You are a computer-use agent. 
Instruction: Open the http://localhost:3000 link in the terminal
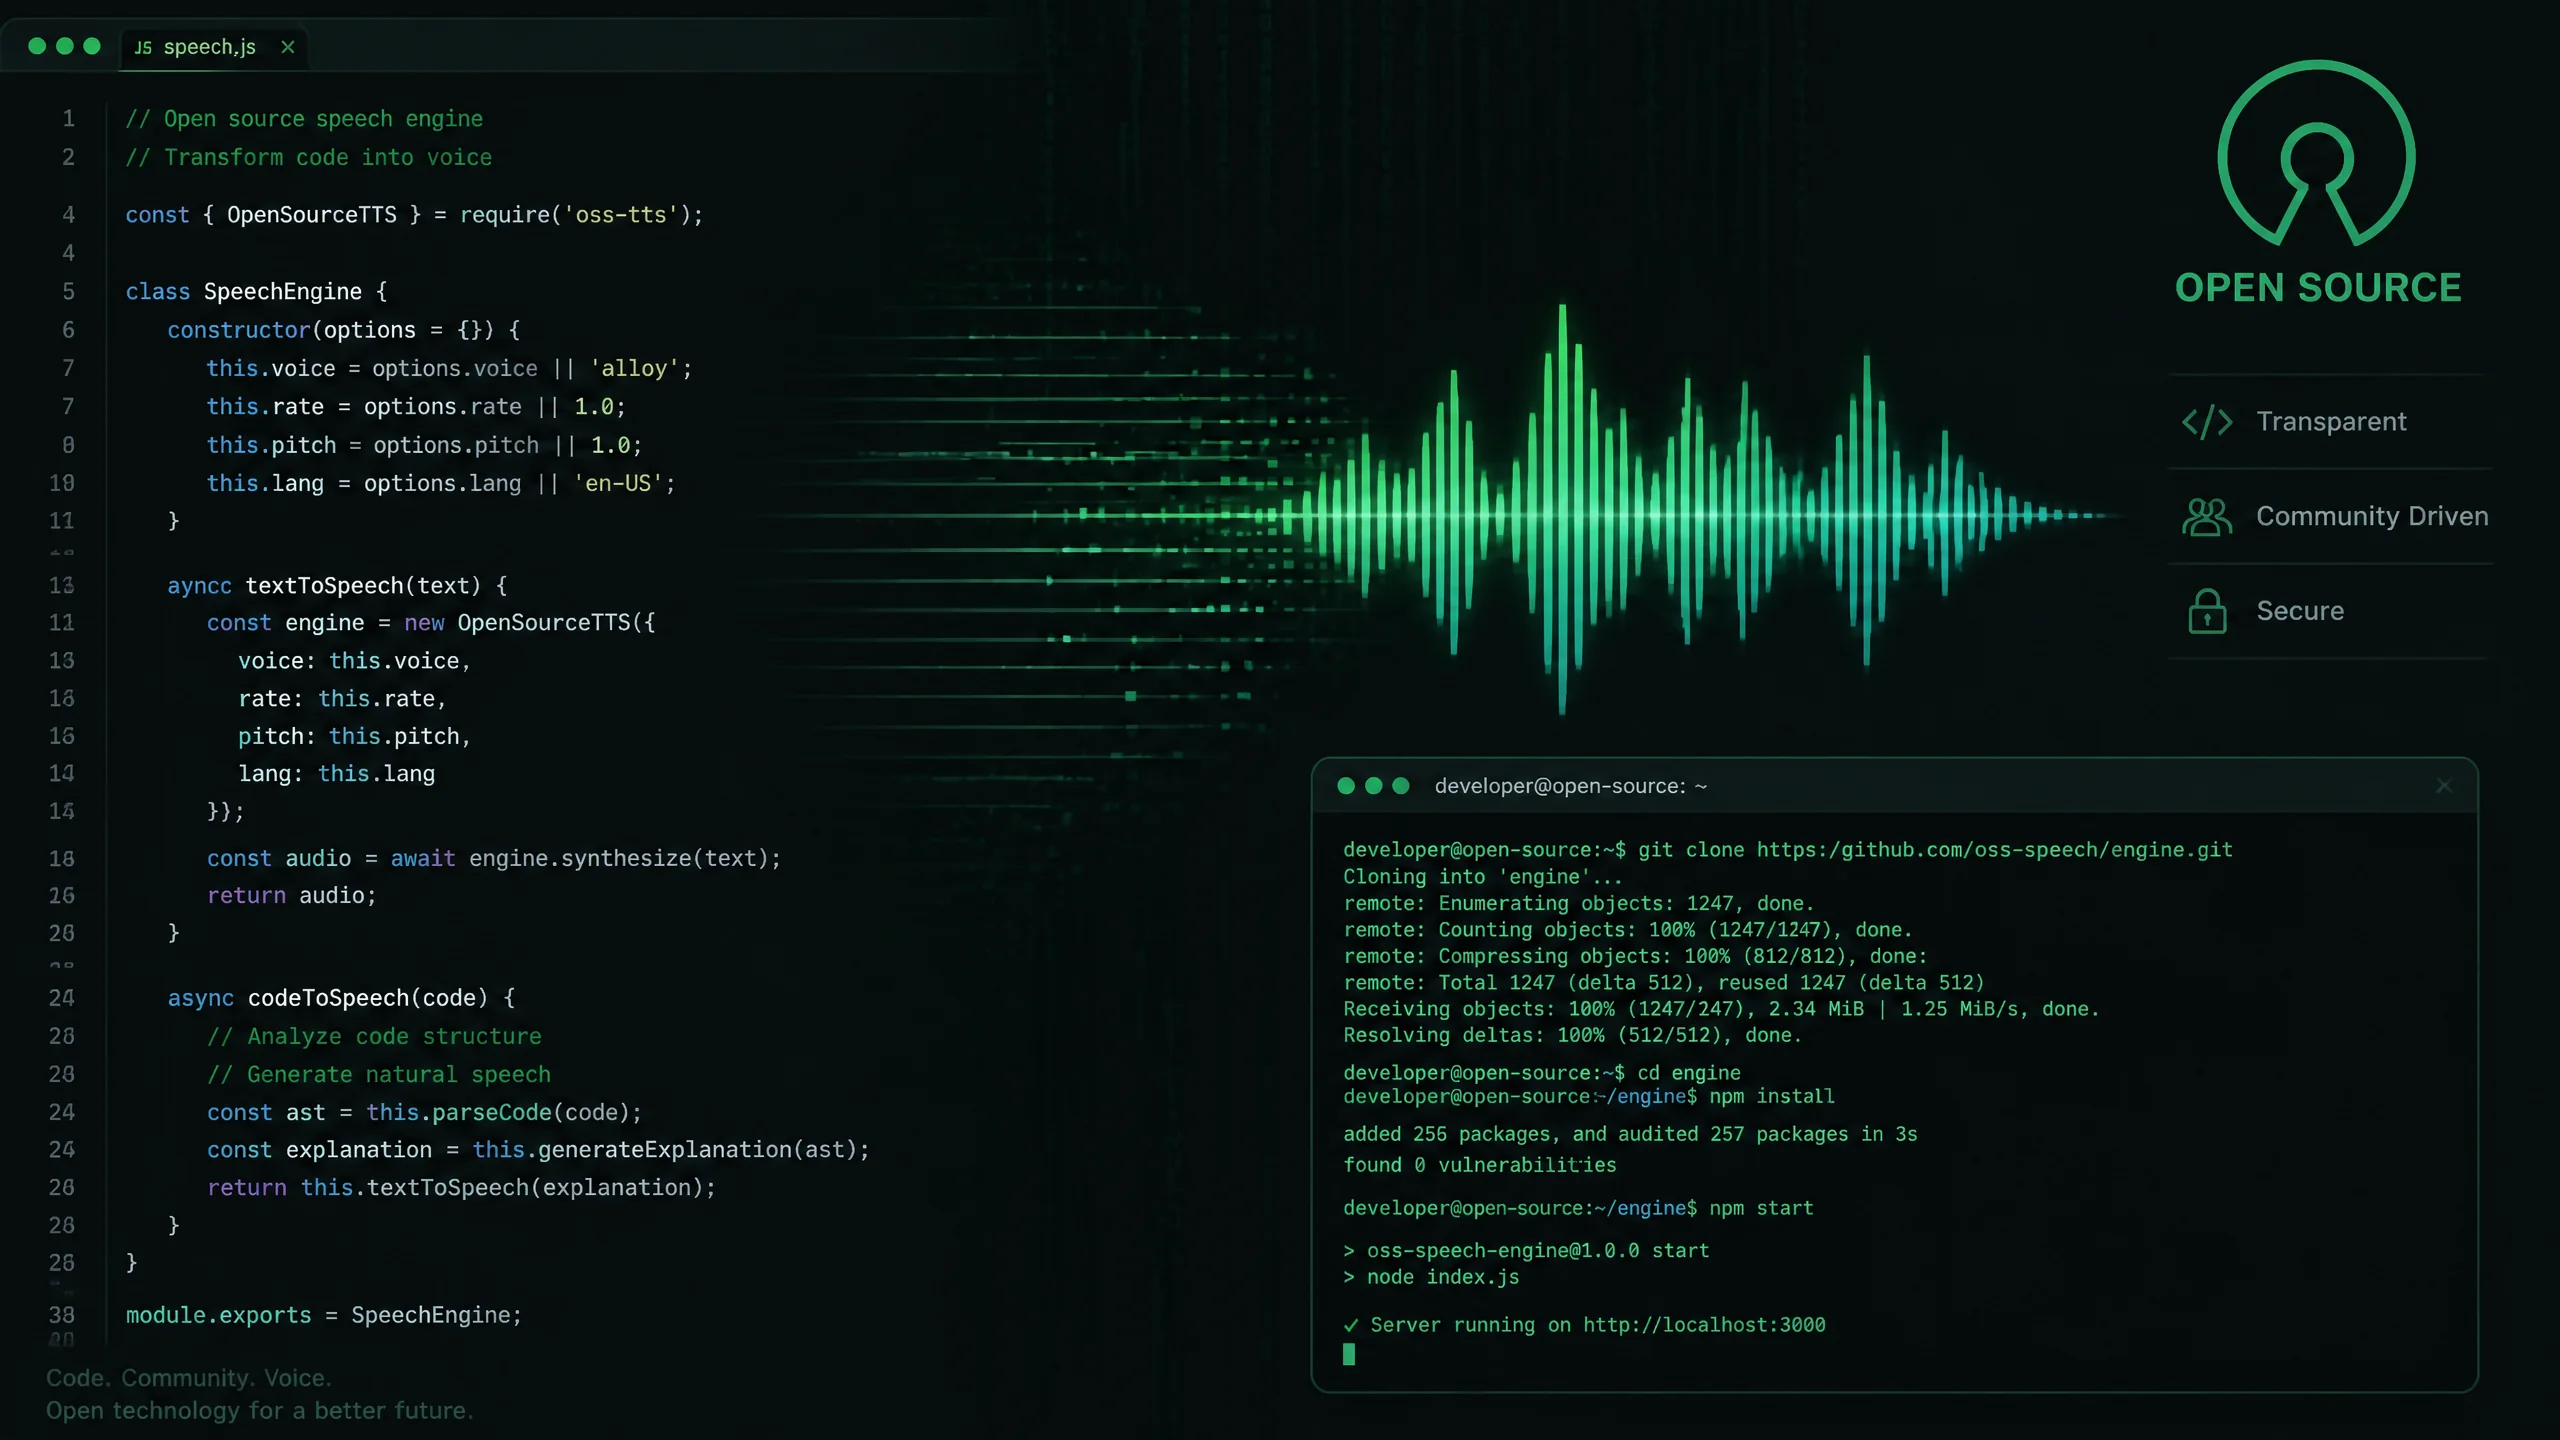coord(1704,1325)
